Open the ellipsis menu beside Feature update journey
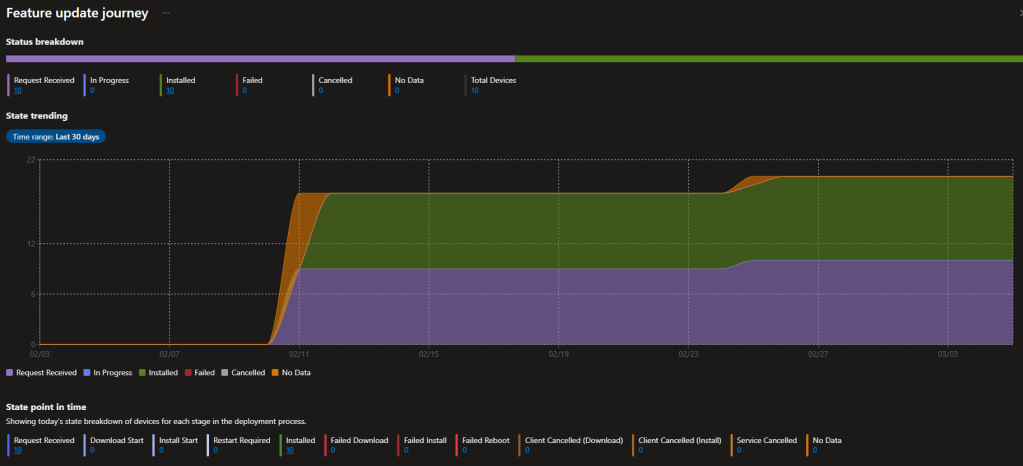Image resolution: width=1023 pixels, height=466 pixels. tap(166, 13)
